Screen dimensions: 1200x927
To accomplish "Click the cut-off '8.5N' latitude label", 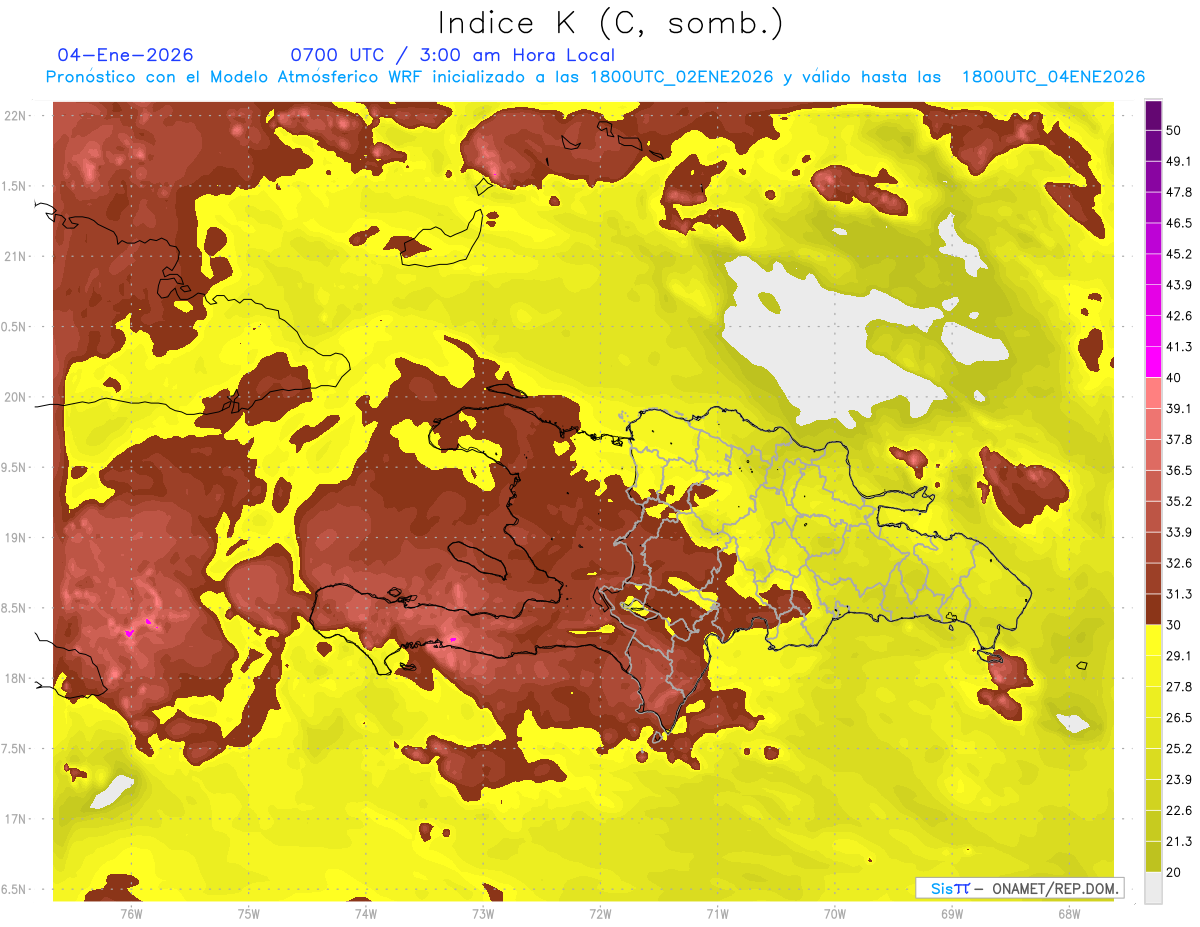I will tap(16, 609).
